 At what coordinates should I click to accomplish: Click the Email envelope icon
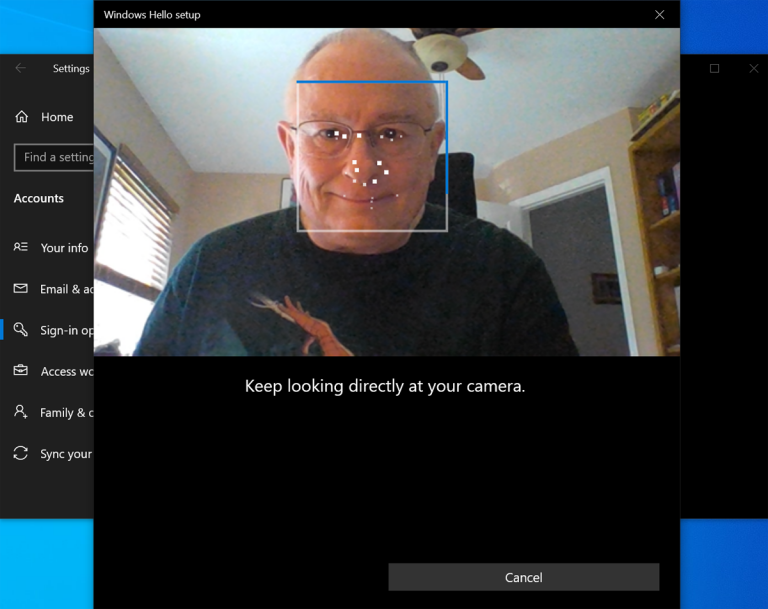21,288
